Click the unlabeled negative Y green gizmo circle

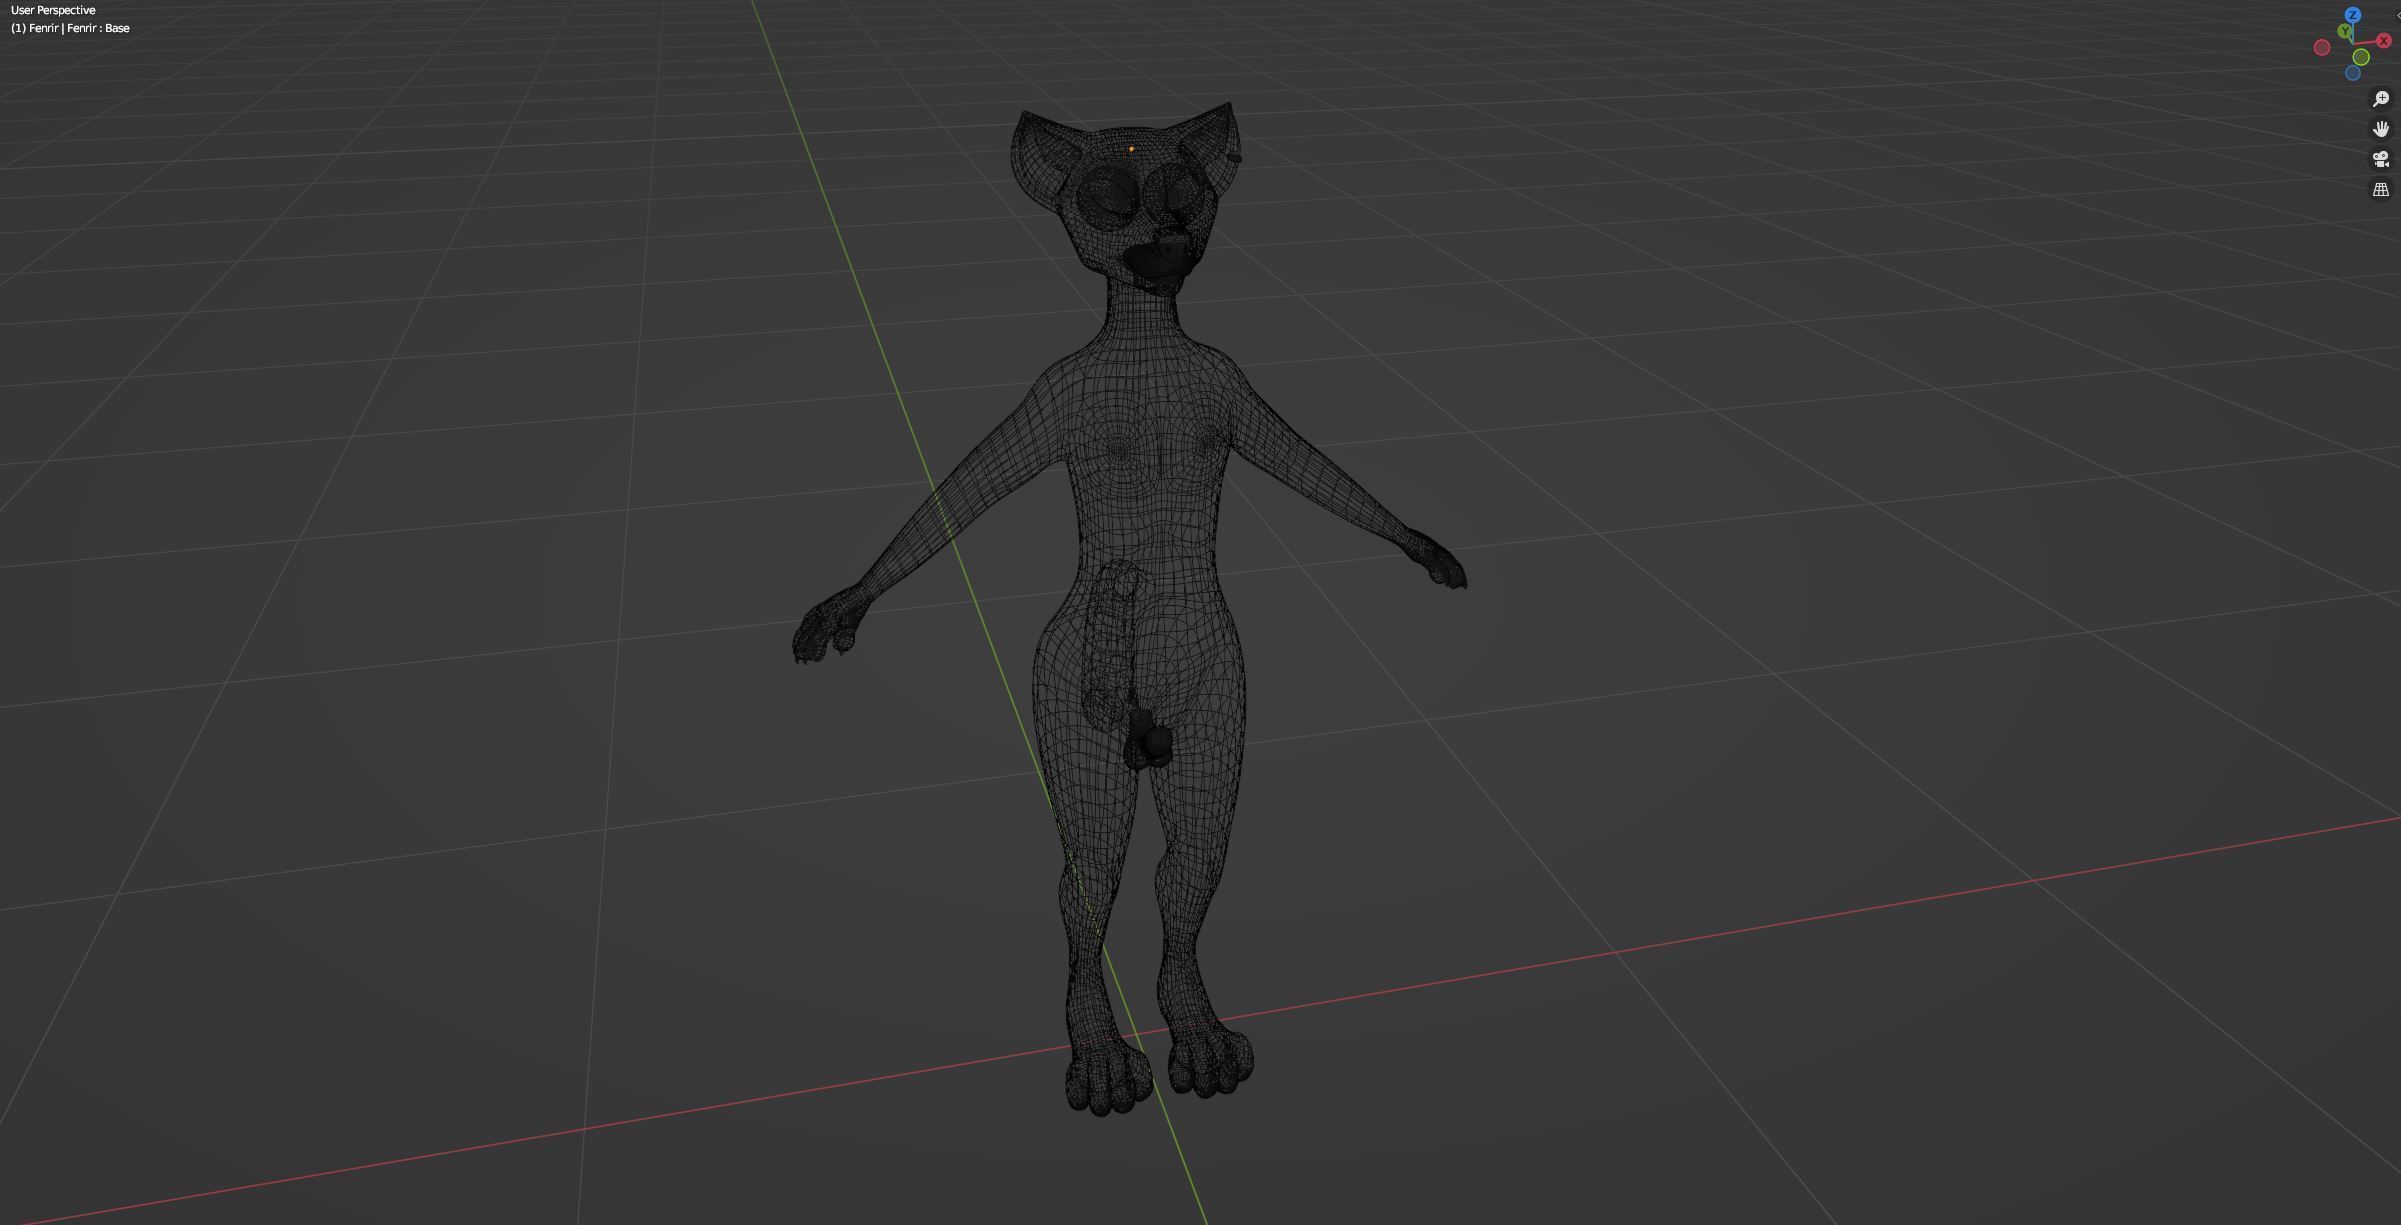2361,57
